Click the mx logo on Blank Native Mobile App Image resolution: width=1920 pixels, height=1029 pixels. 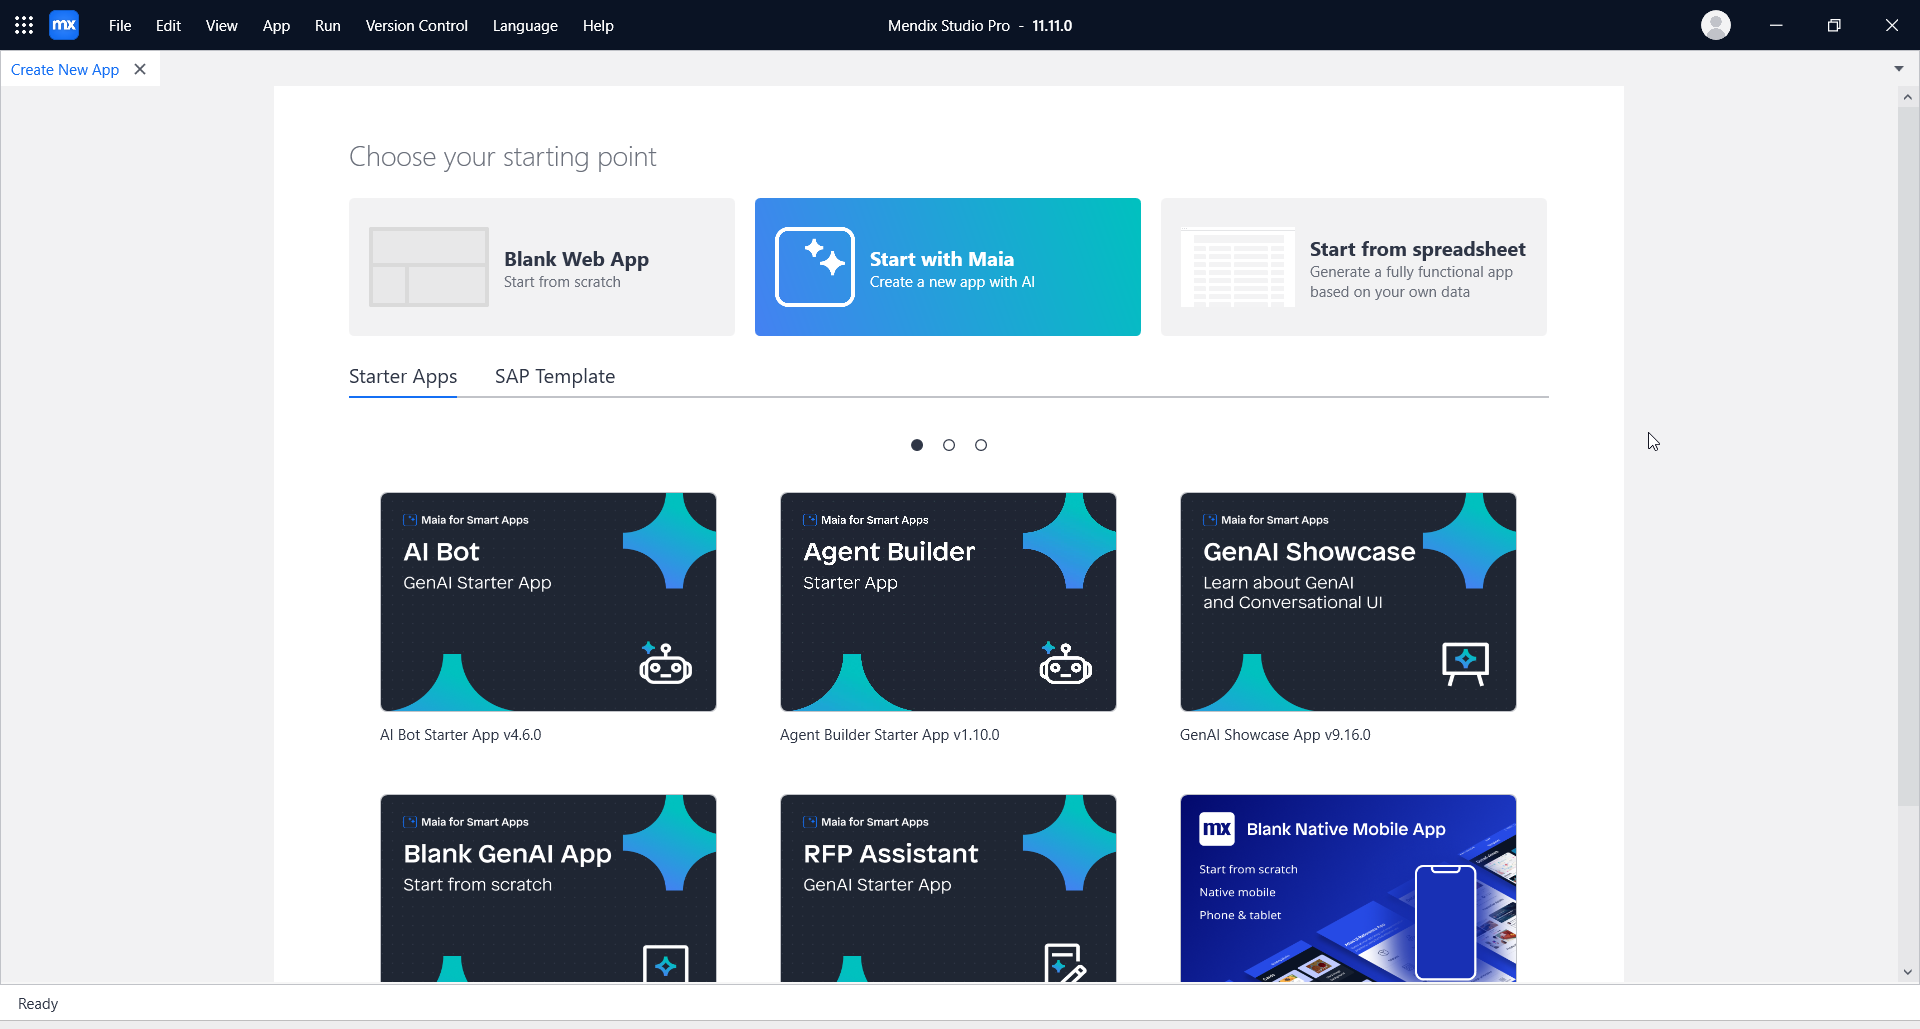(x=1217, y=829)
